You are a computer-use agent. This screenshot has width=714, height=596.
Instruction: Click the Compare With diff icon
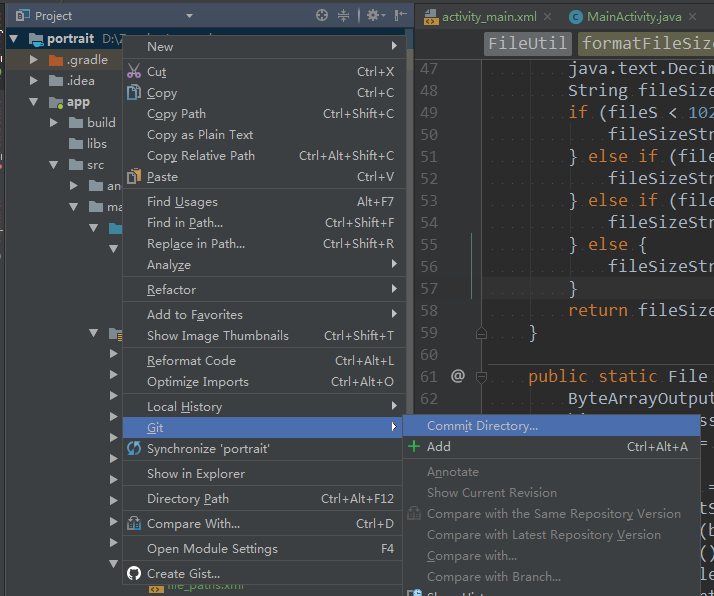[134, 523]
